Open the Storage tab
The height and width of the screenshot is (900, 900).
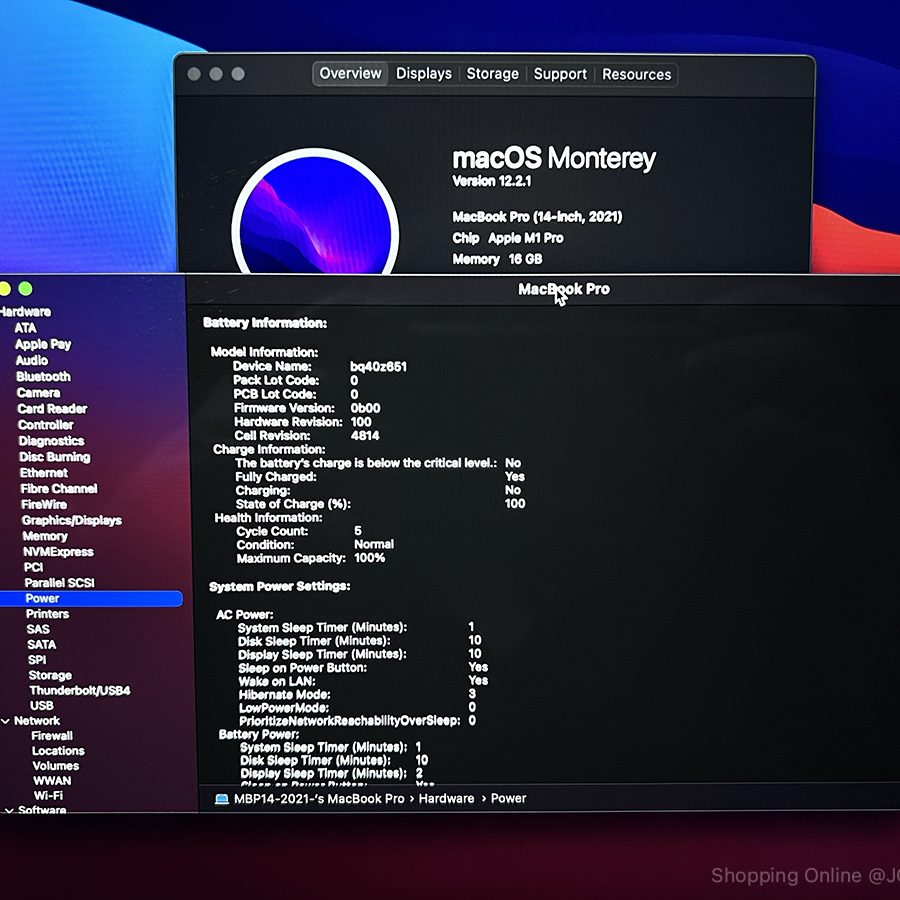(x=492, y=73)
